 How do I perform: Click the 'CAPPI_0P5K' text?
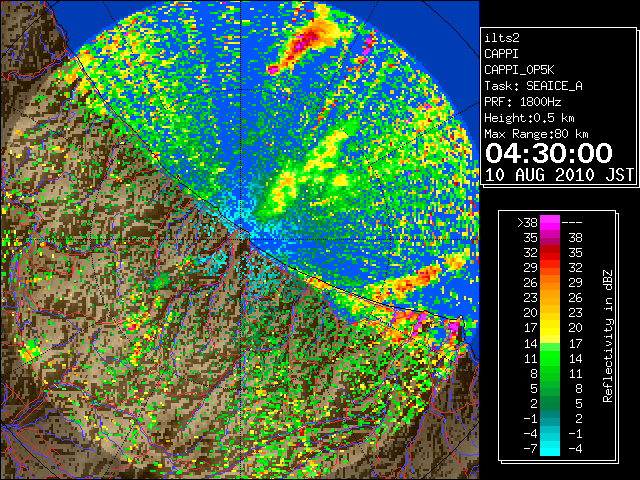[519, 70]
